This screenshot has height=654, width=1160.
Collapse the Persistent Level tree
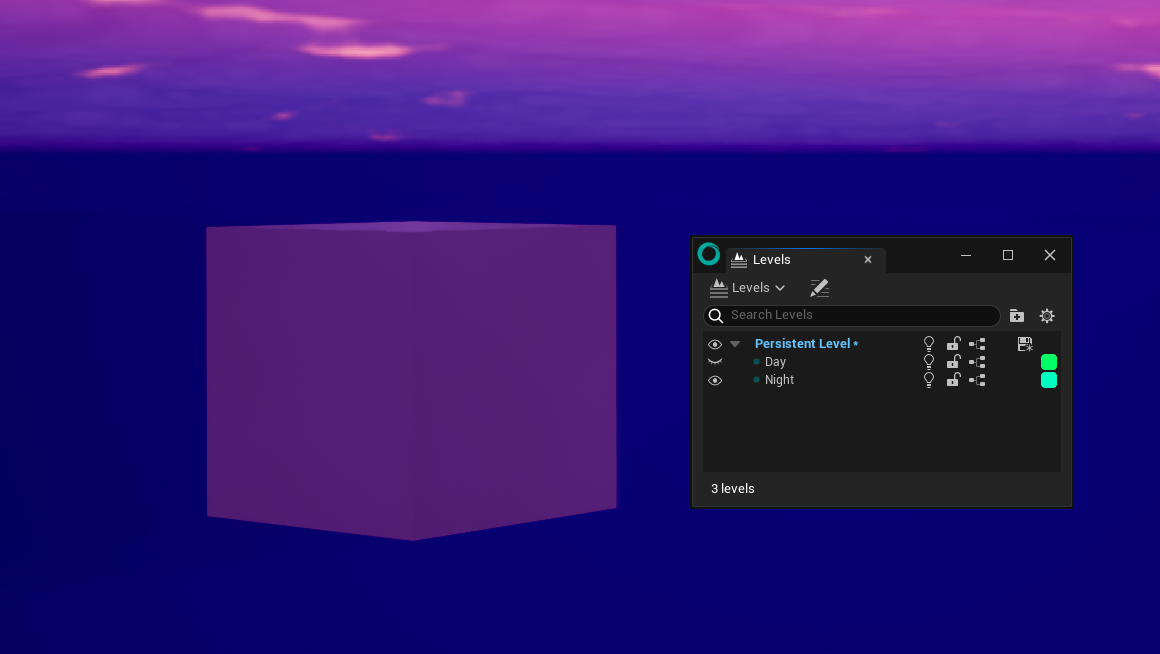[x=735, y=343]
